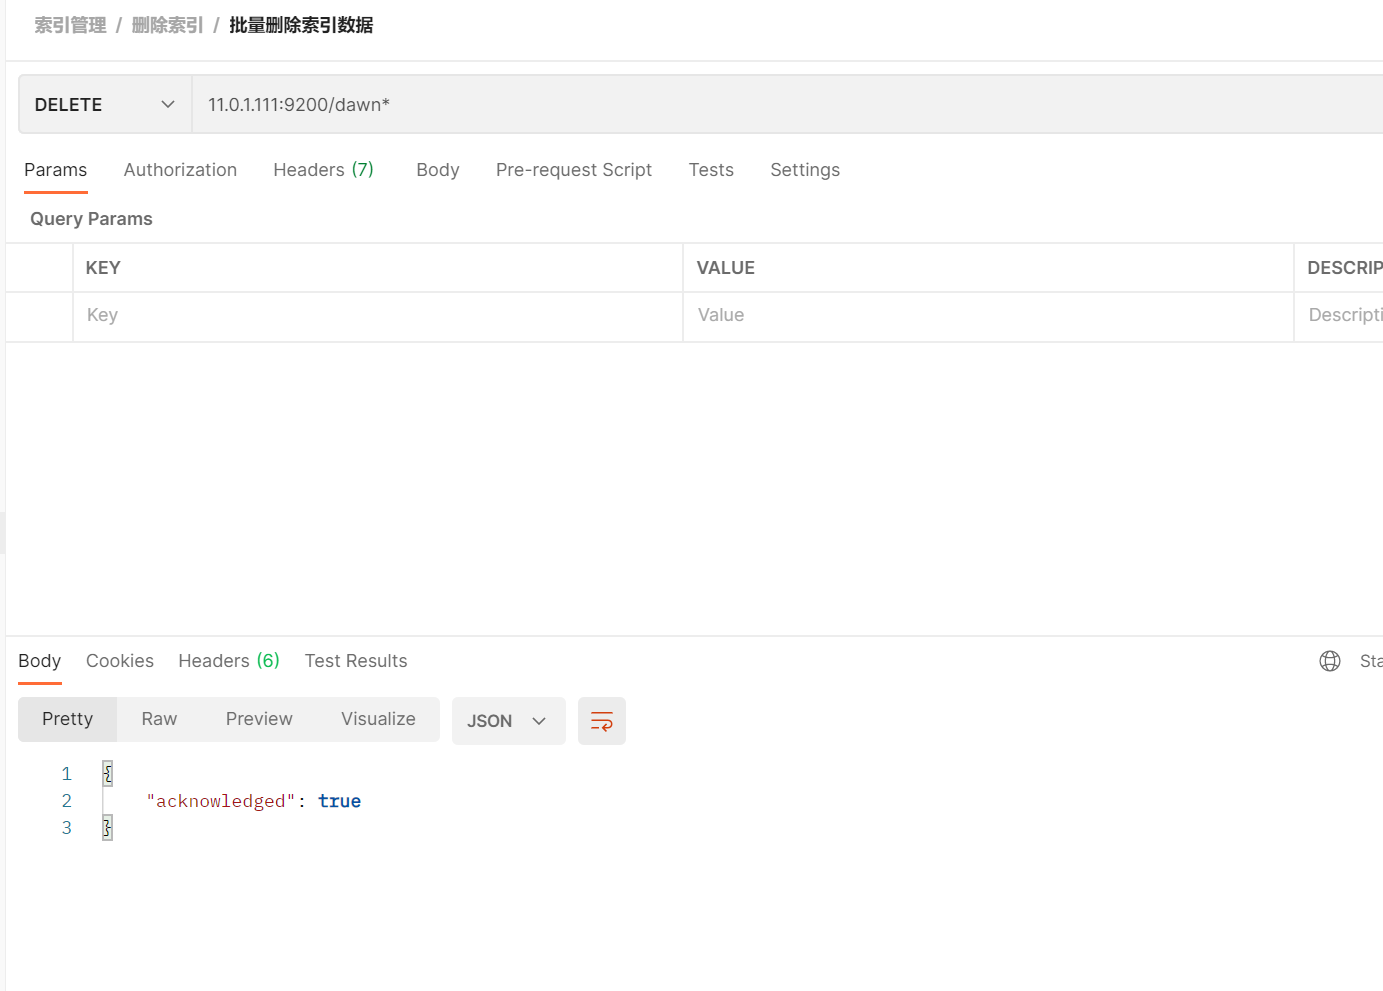Switch to the request Body tab

point(438,170)
